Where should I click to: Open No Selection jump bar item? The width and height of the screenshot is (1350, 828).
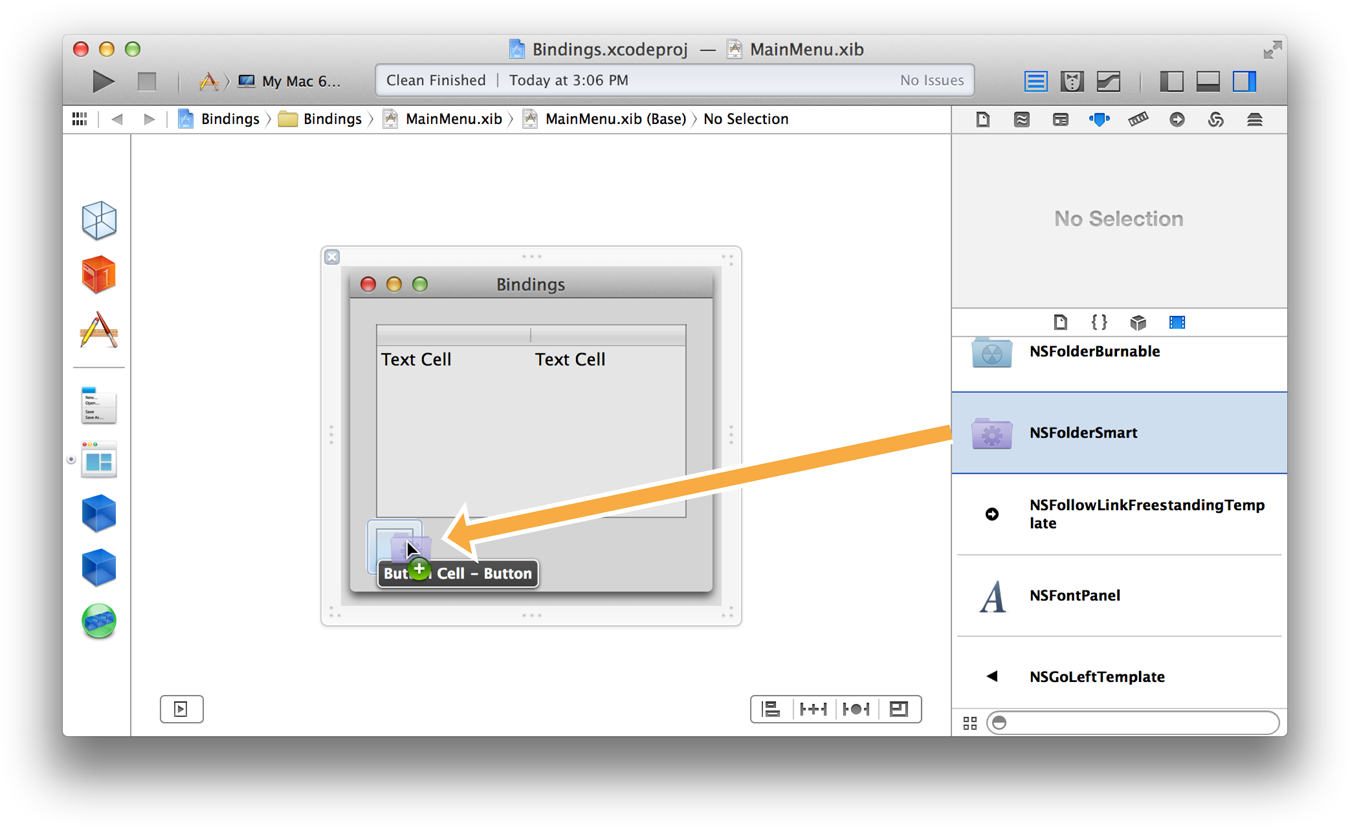(746, 119)
